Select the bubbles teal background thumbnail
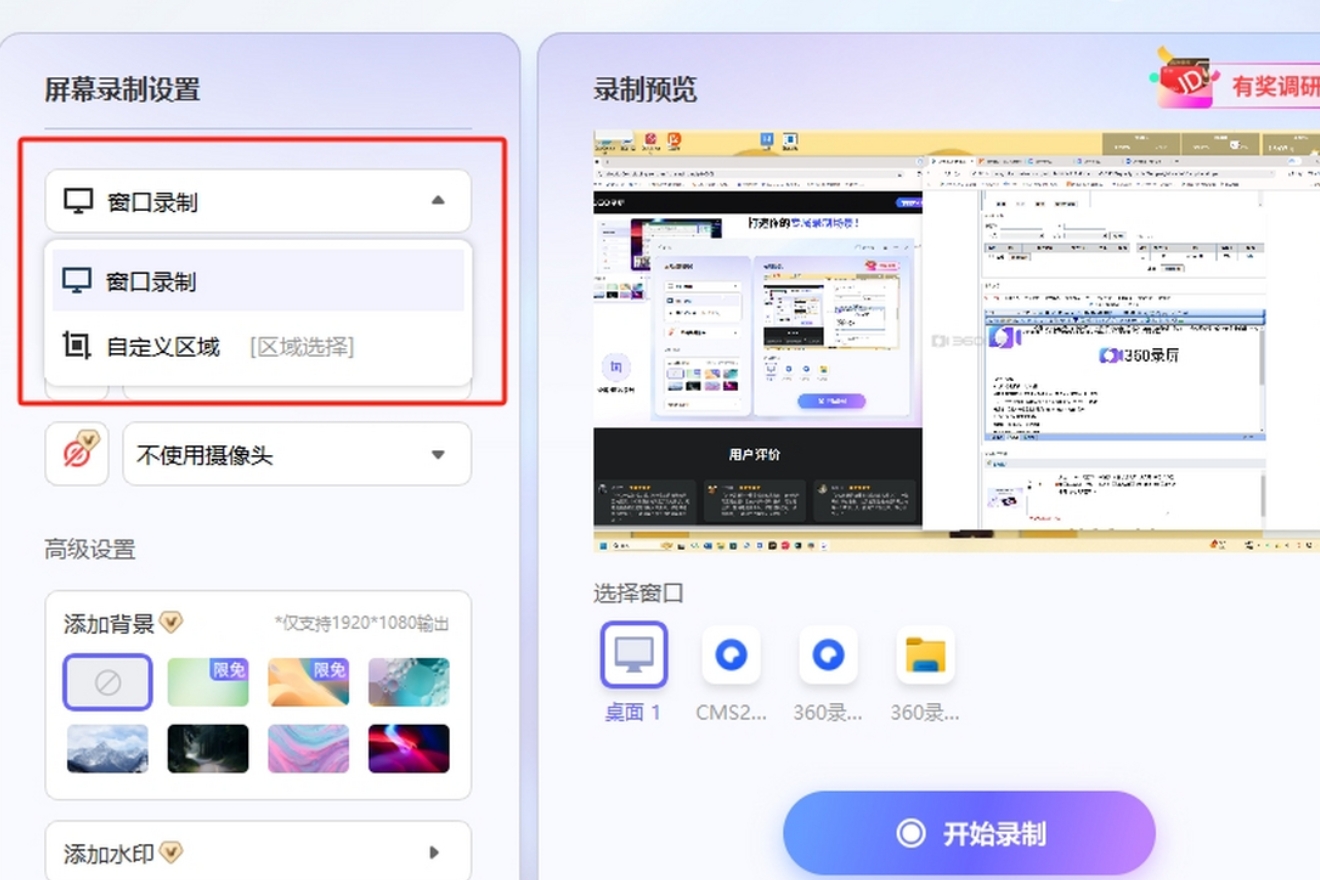1320x880 pixels. pyautogui.click(x=409, y=682)
